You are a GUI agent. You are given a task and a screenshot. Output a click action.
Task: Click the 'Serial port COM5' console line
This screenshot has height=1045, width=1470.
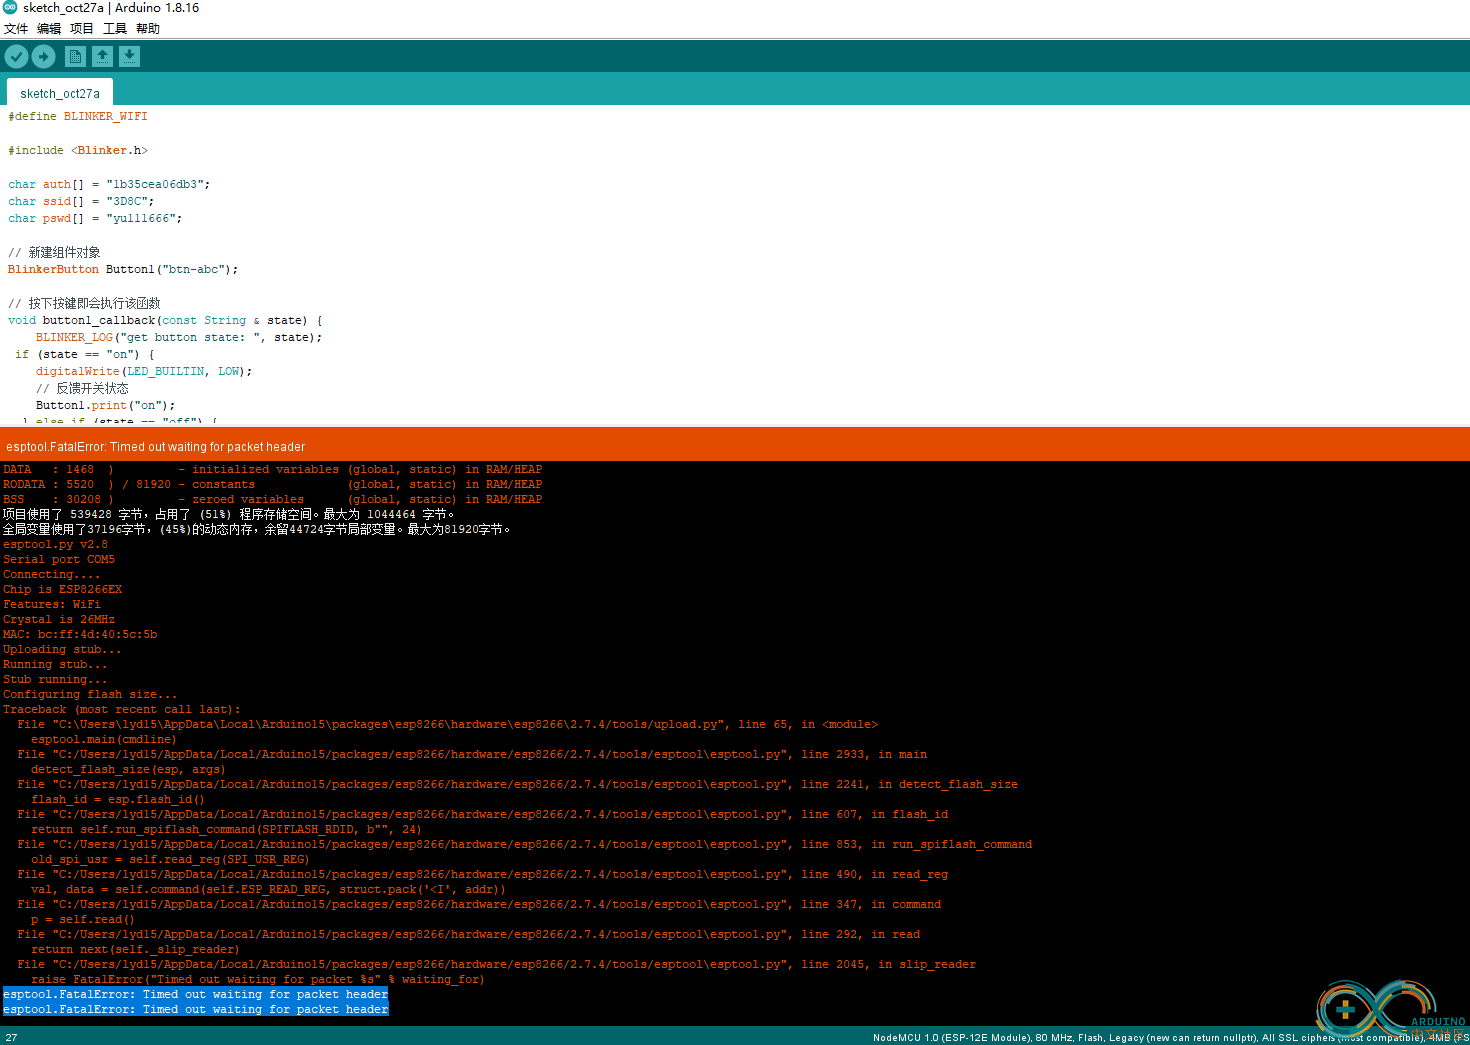tap(59, 559)
